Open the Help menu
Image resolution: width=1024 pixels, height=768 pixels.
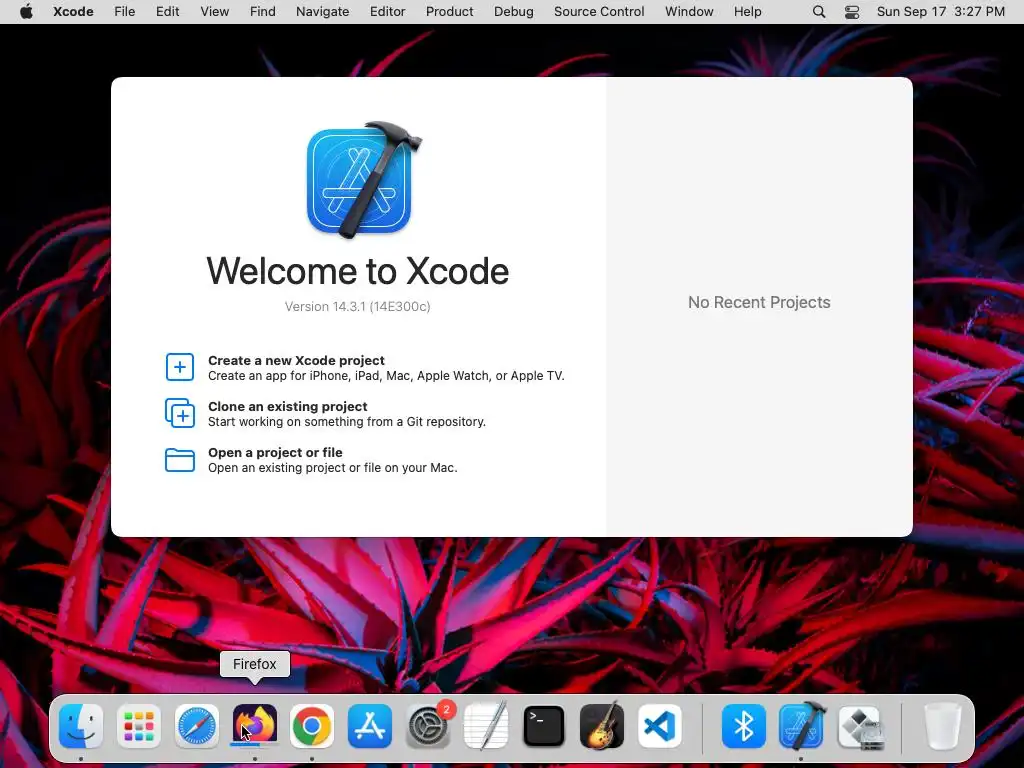pyautogui.click(x=747, y=12)
